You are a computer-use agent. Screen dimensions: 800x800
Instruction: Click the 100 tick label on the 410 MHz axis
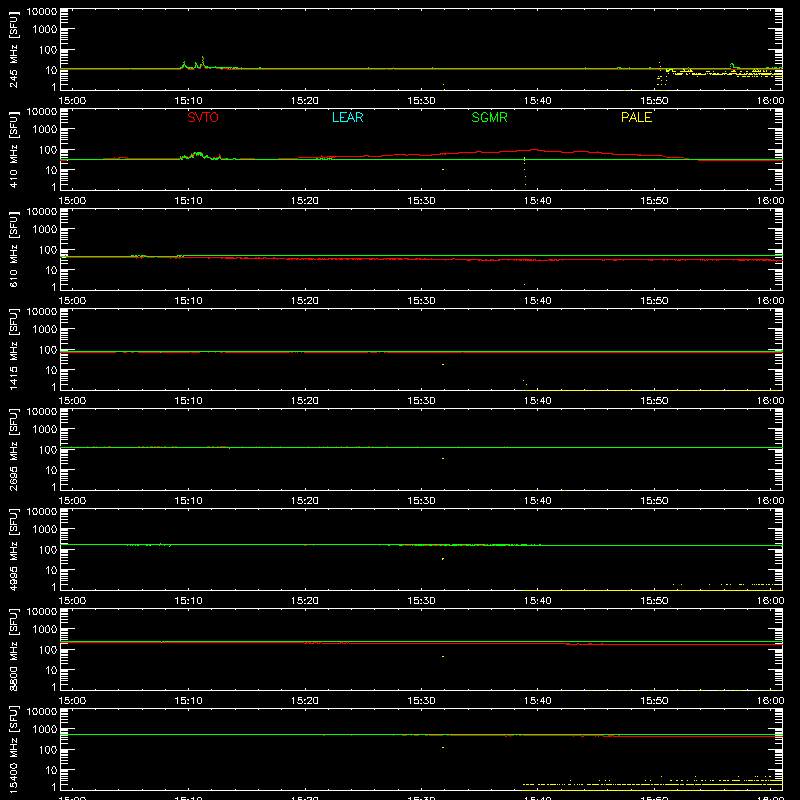coord(48,150)
